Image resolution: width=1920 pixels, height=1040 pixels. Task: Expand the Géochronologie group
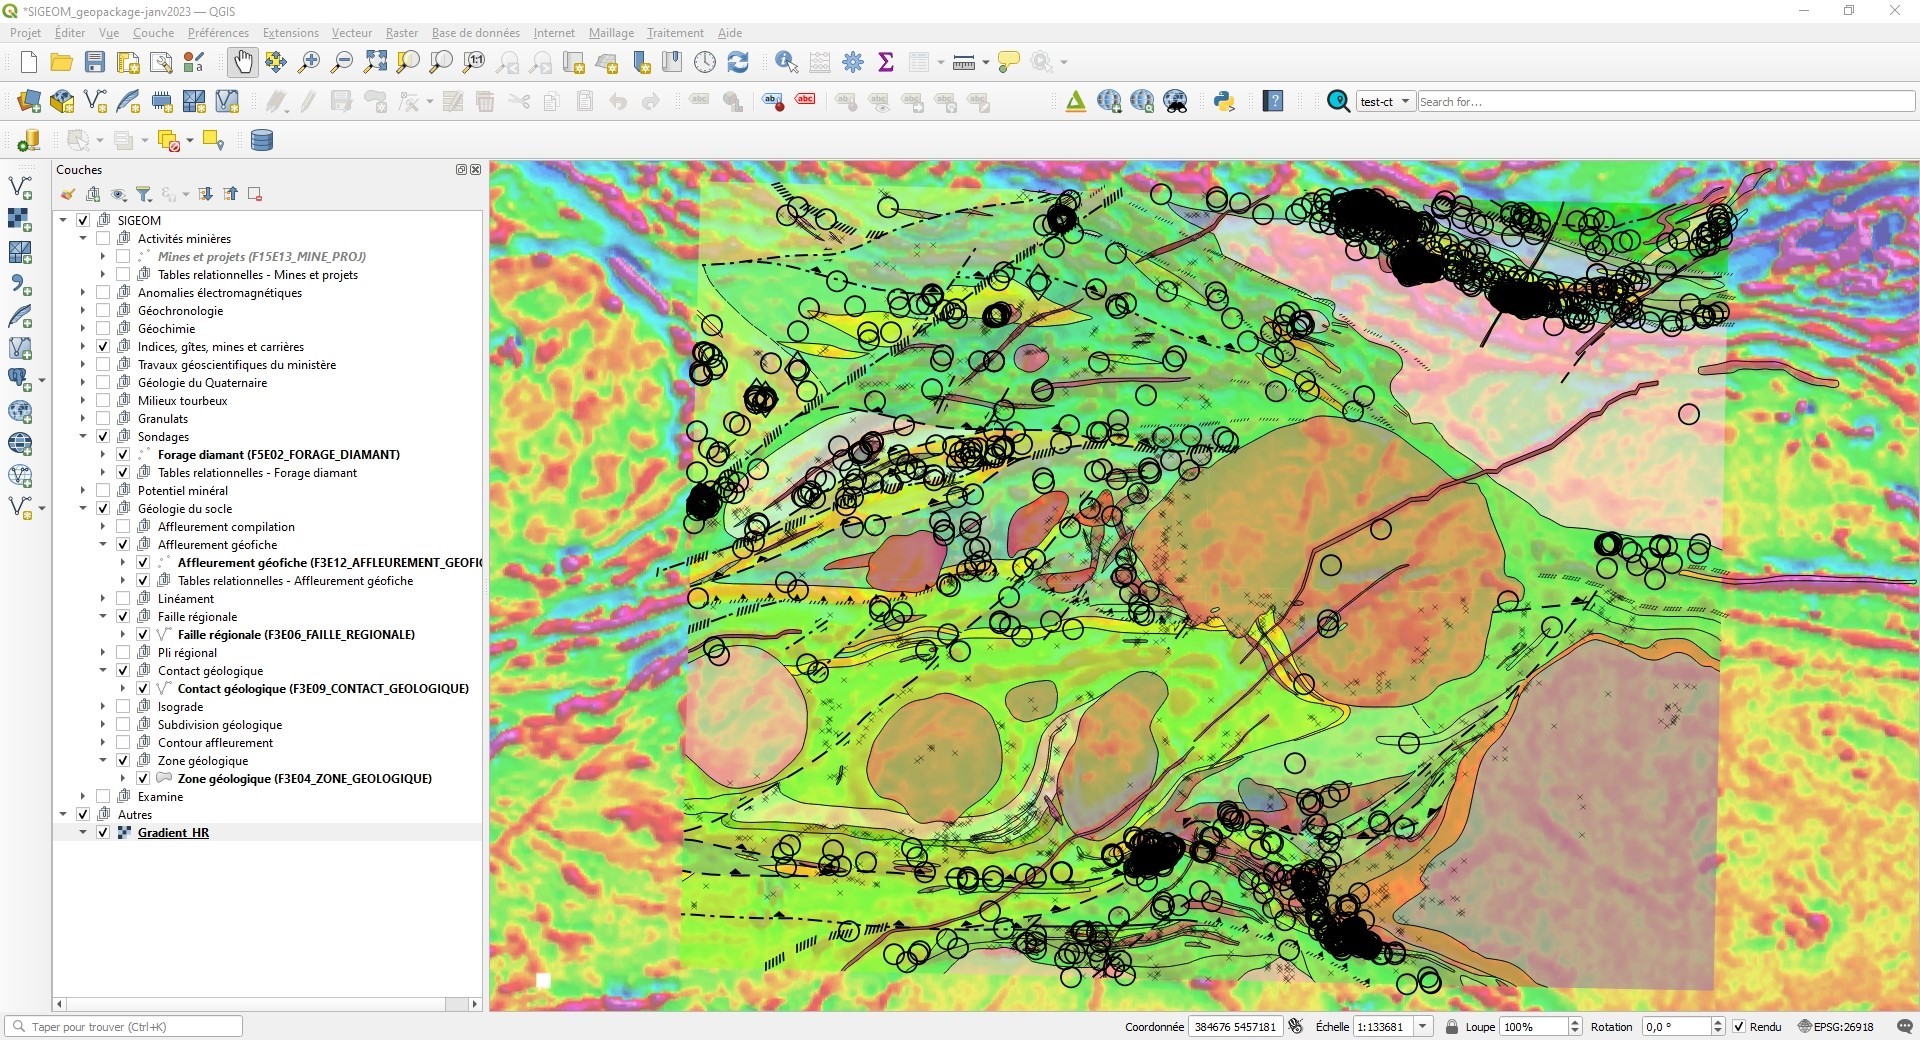tap(83, 310)
